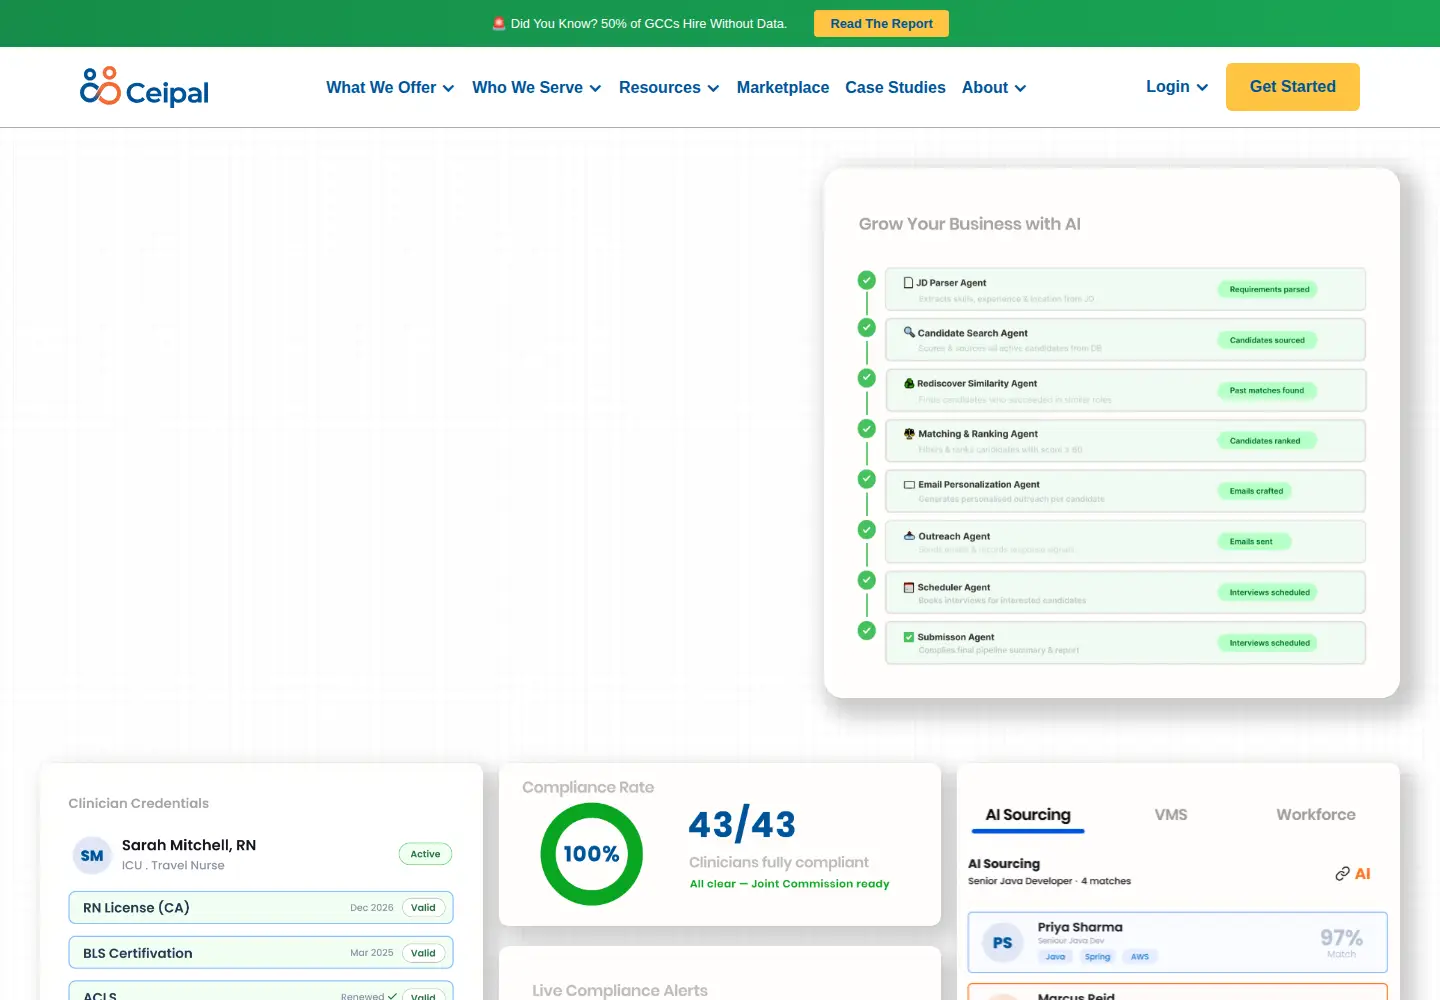This screenshot has height=1000, width=1440.
Task: Open the About dropdown
Action: click(x=994, y=87)
